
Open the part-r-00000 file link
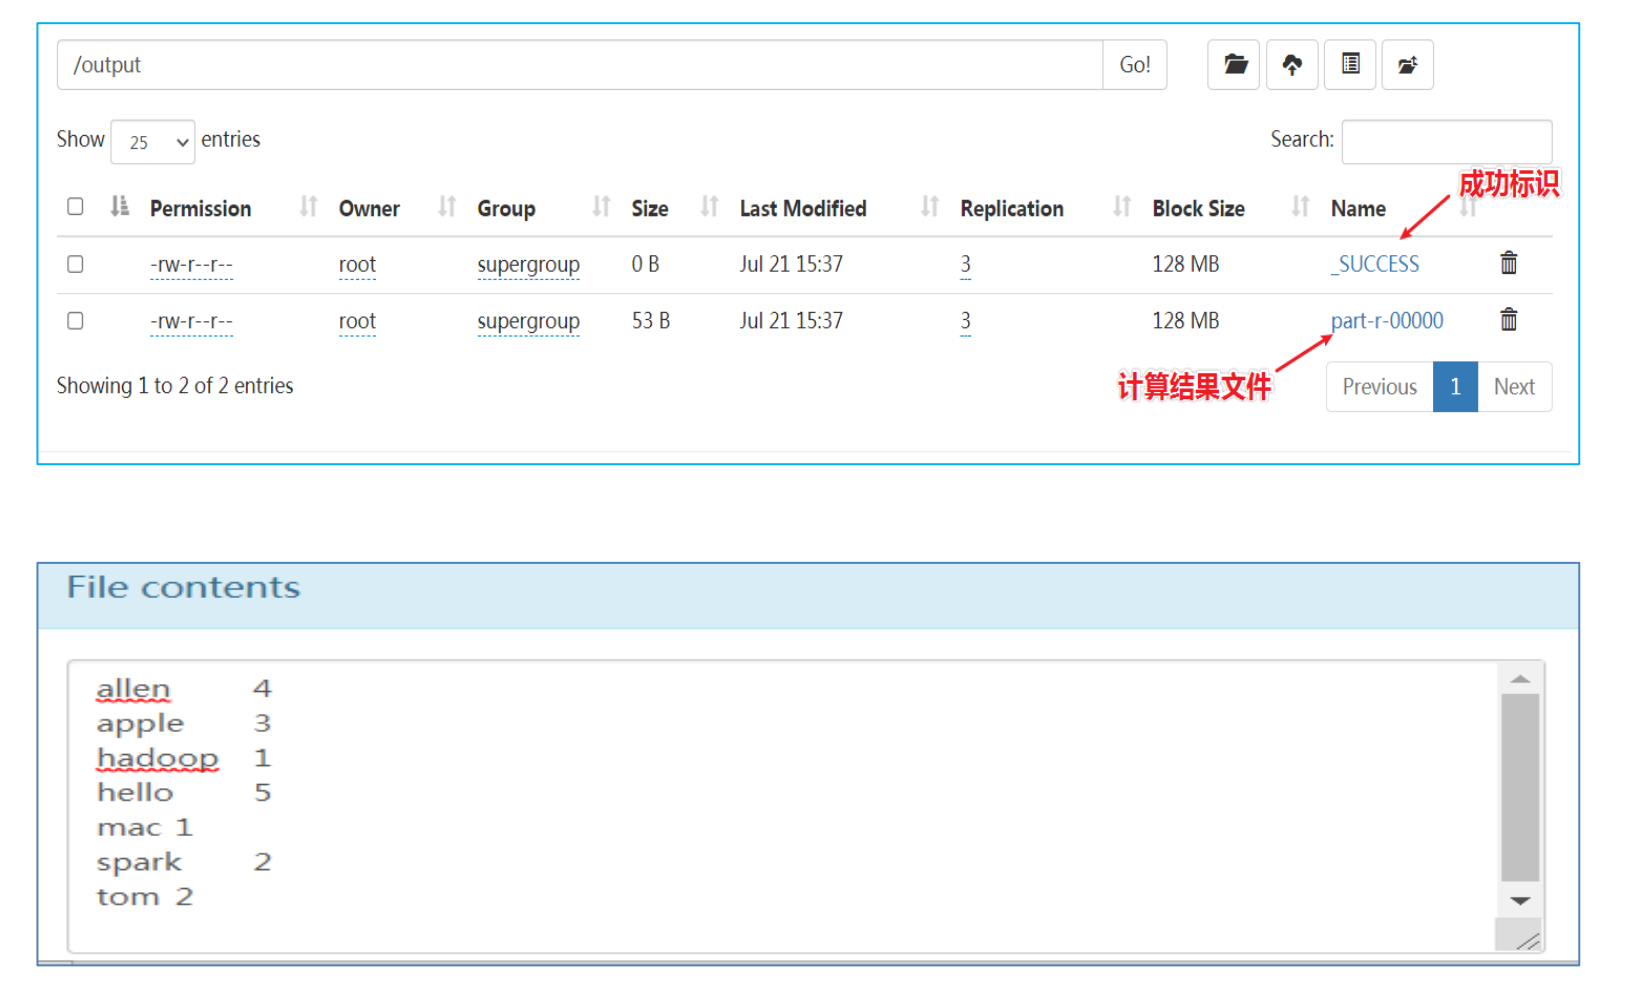click(x=1387, y=321)
